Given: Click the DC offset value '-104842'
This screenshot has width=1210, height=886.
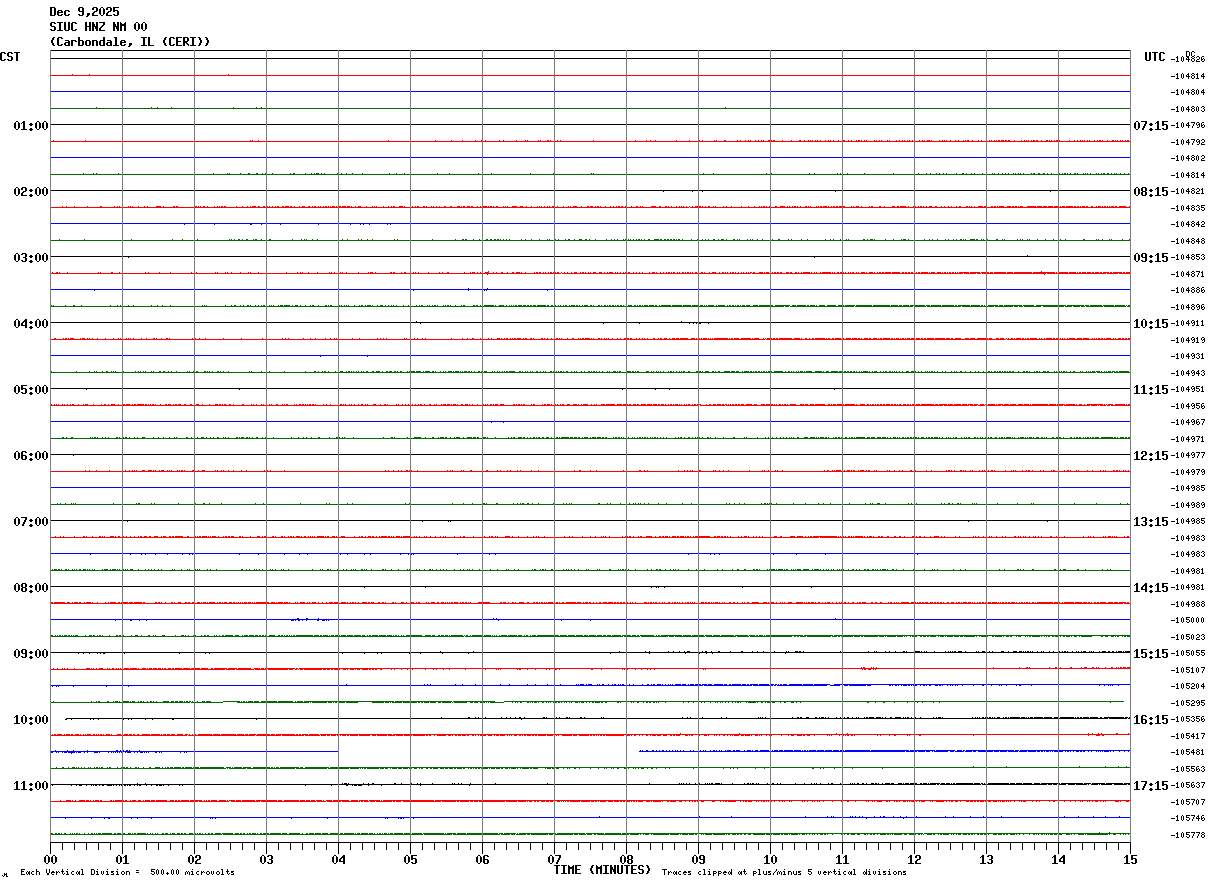Looking at the screenshot, I should point(1187,225).
